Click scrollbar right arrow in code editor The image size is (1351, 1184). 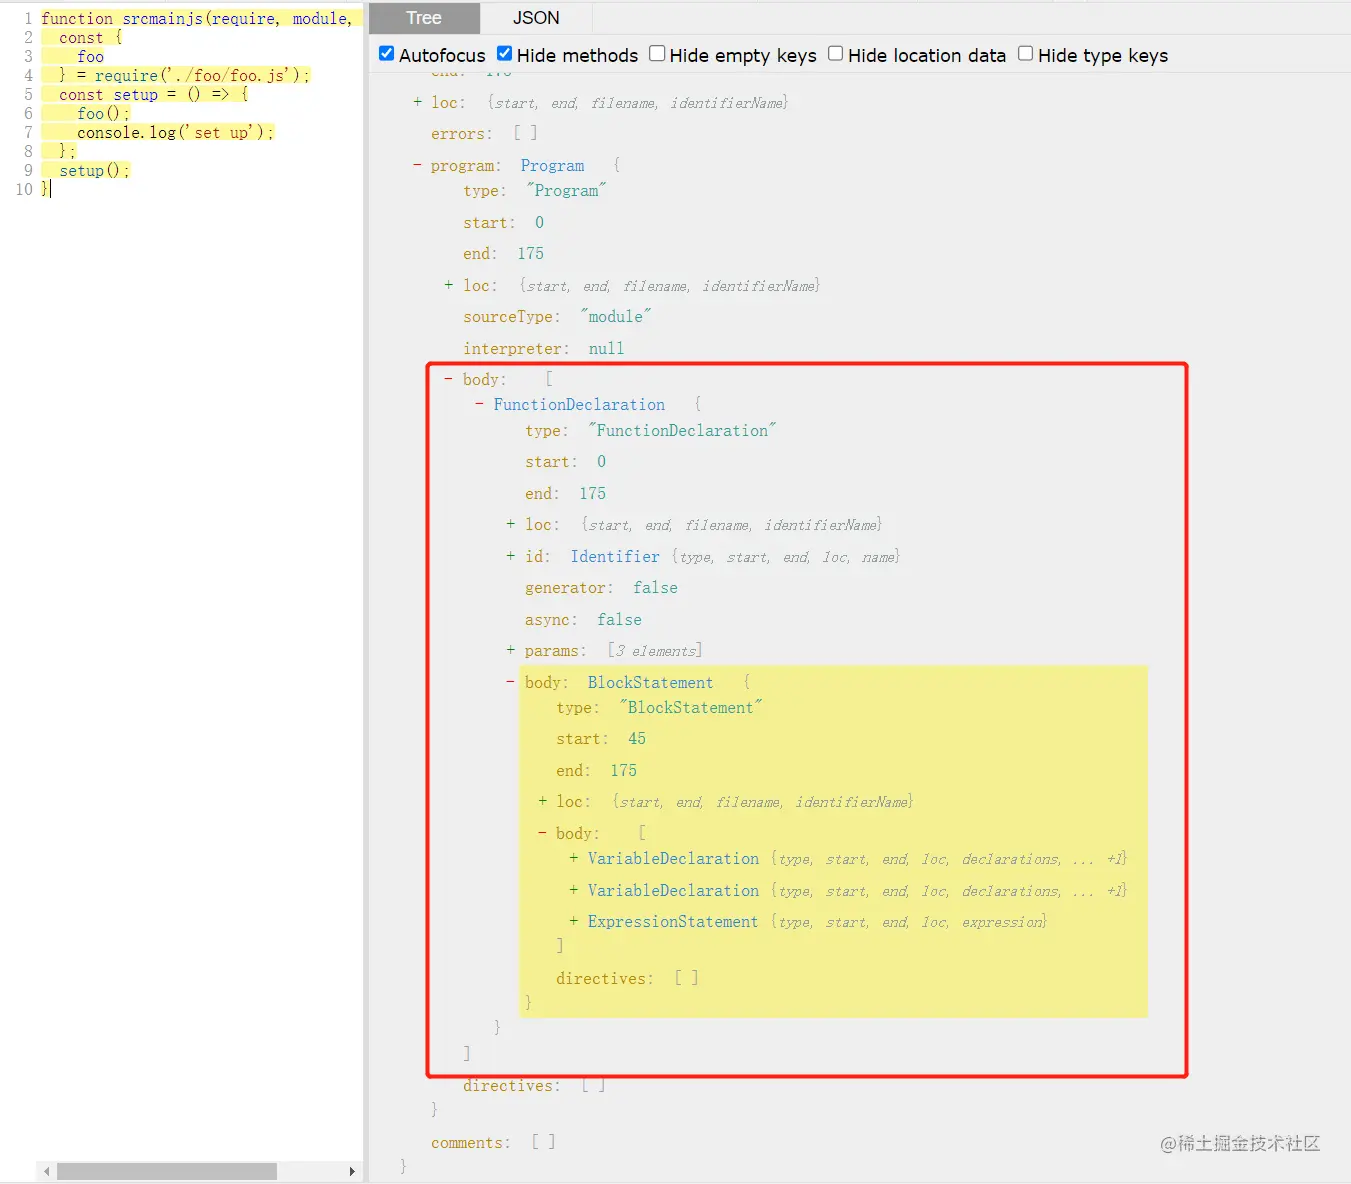point(352,1171)
